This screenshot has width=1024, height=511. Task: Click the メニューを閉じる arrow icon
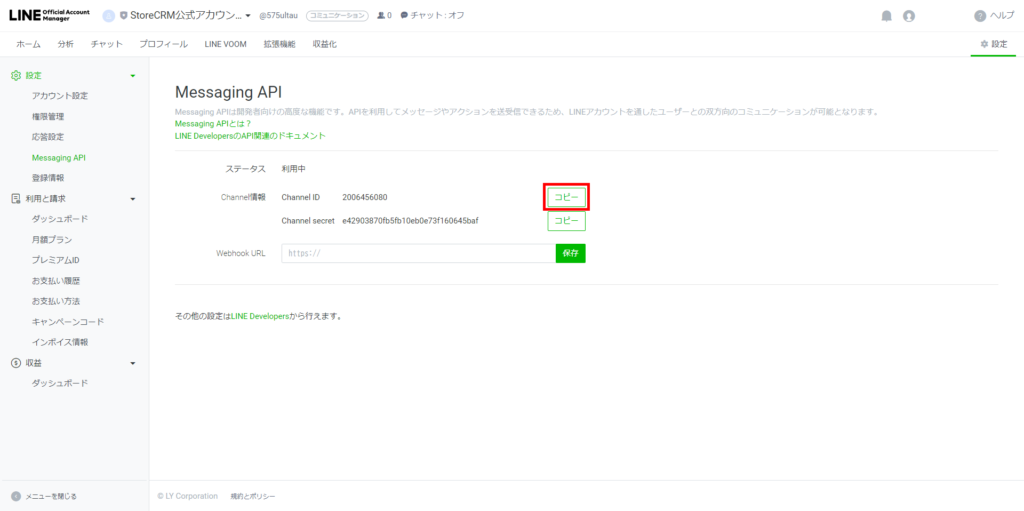pyautogui.click(x=16, y=496)
